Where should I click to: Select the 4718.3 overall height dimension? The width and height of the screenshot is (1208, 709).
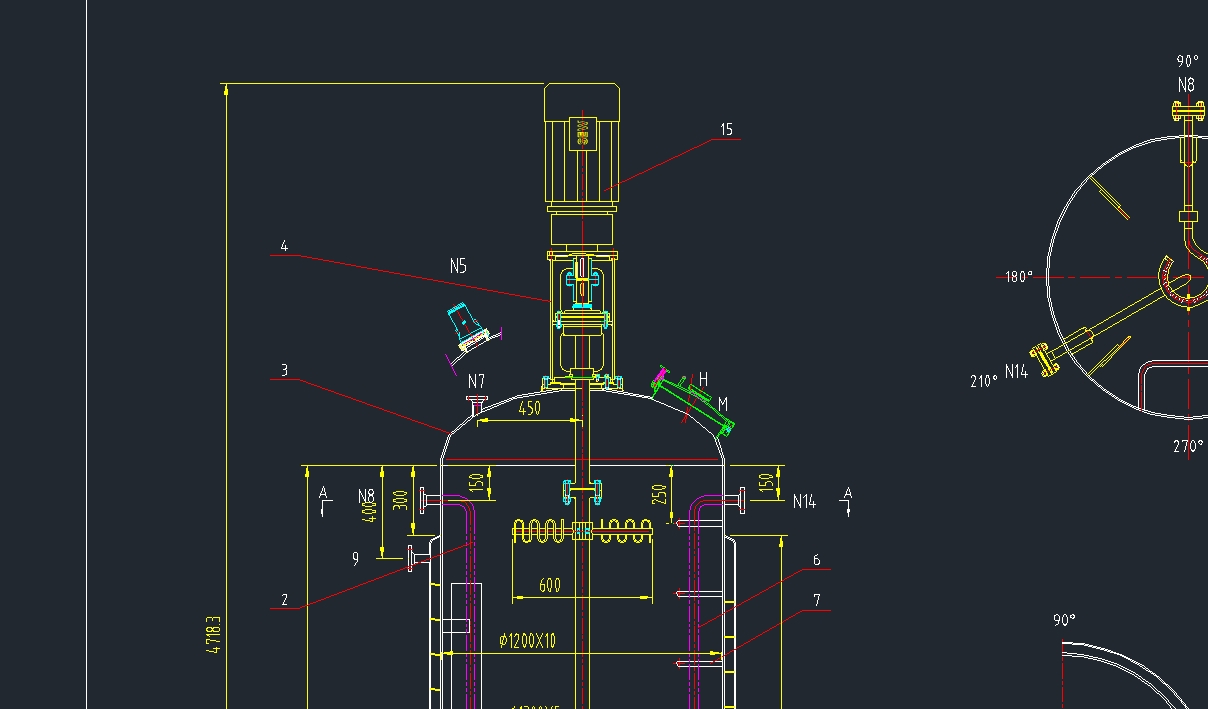(x=213, y=635)
